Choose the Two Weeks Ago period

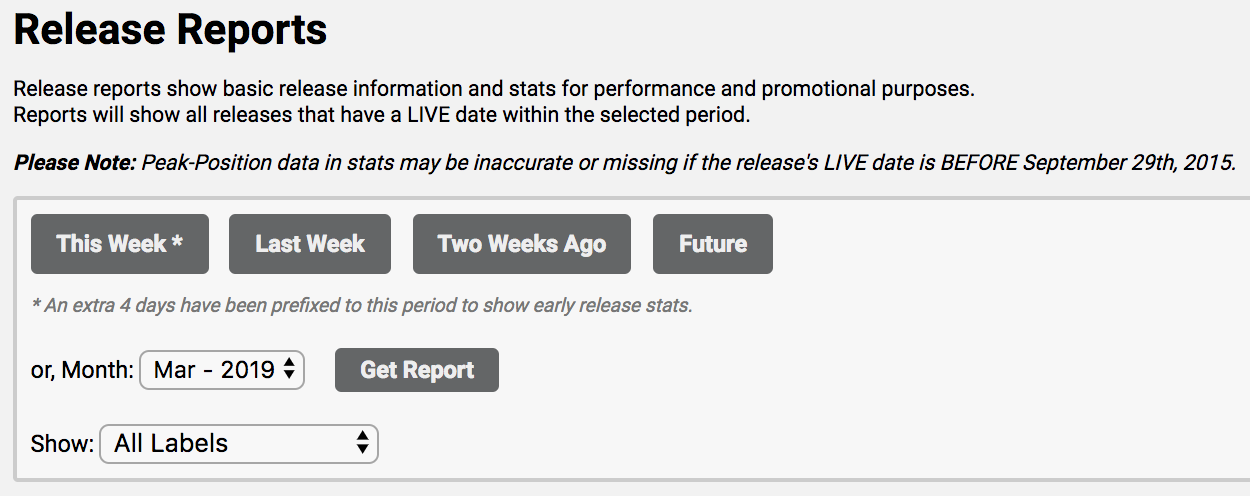(x=521, y=244)
